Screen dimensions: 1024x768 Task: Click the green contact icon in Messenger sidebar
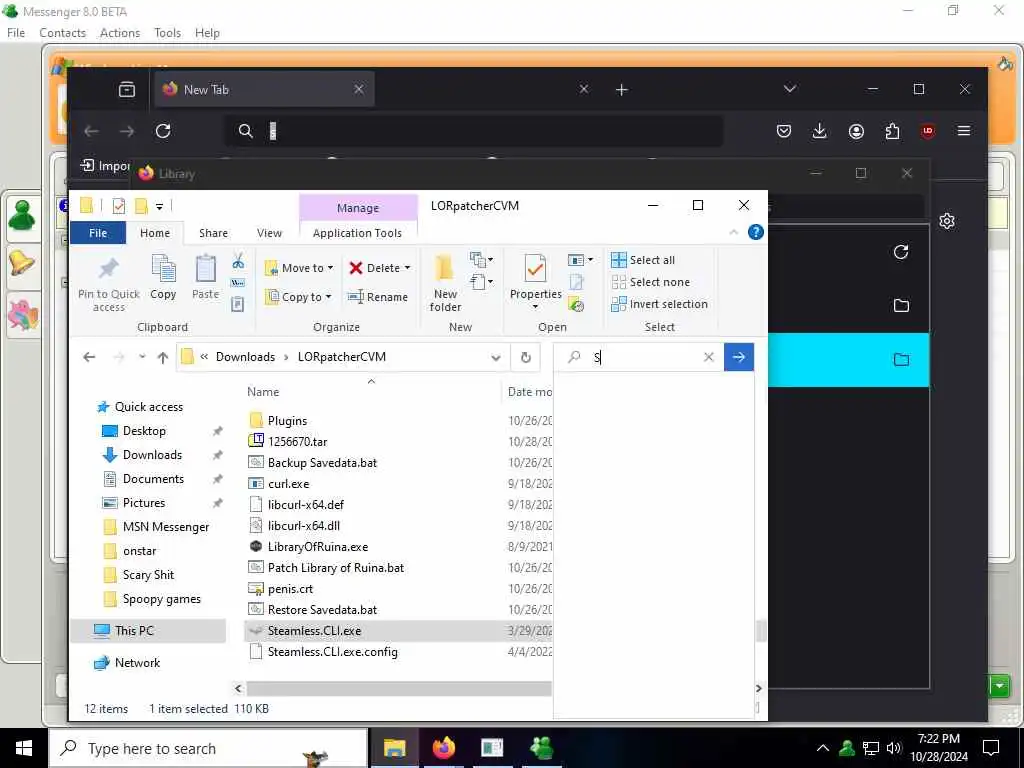22,216
